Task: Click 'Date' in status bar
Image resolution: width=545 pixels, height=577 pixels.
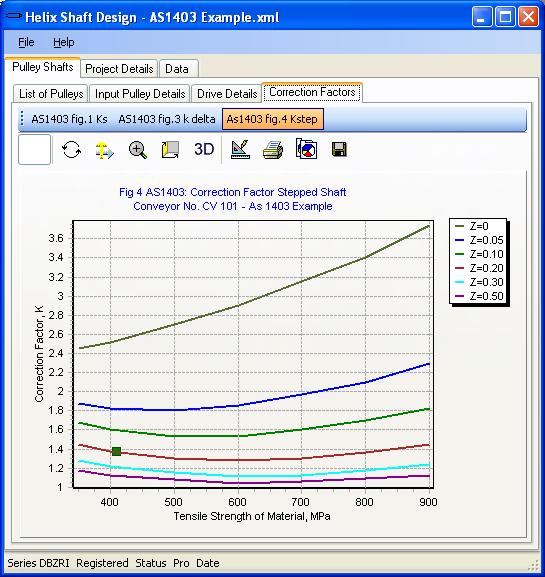Action: click(x=208, y=563)
